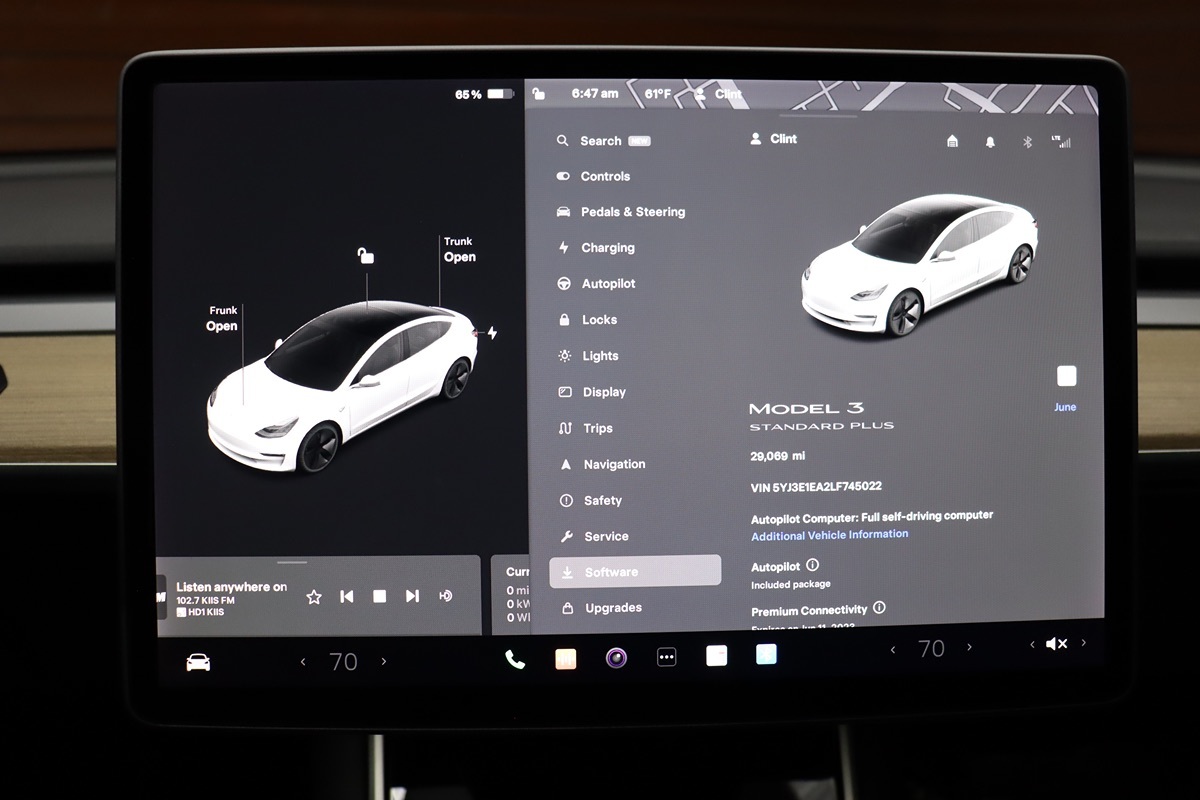Favorite the station with the star icon

click(x=314, y=596)
